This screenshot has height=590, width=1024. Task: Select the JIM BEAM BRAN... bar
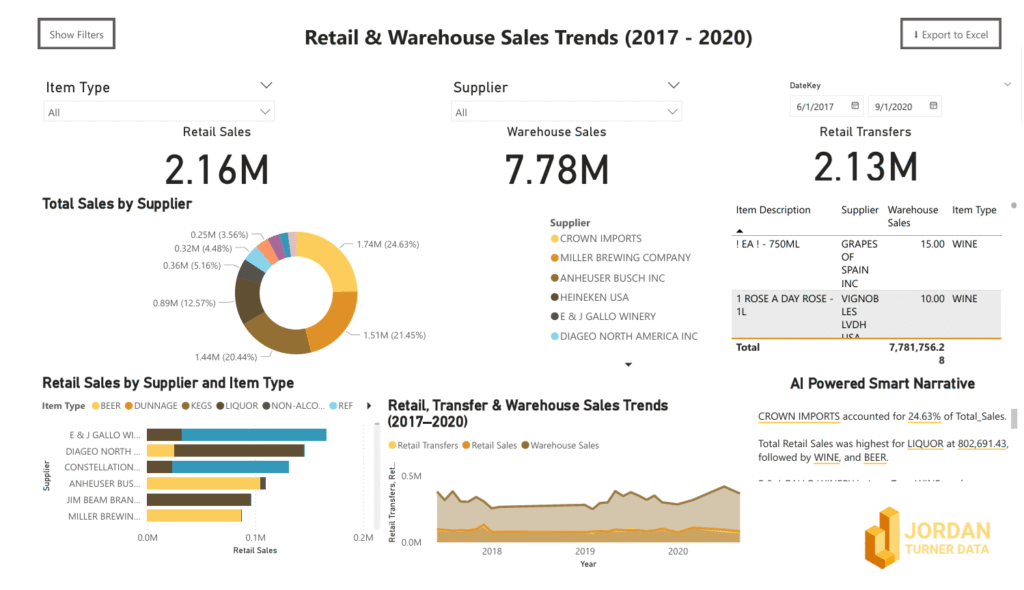click(199, 500)
